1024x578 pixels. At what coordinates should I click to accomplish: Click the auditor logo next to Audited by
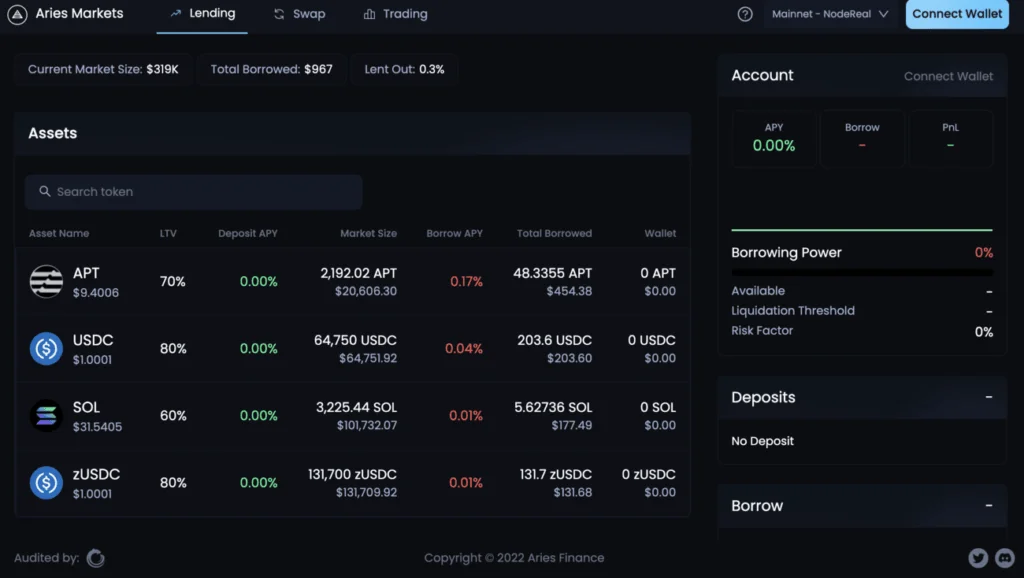pos(96,558)
